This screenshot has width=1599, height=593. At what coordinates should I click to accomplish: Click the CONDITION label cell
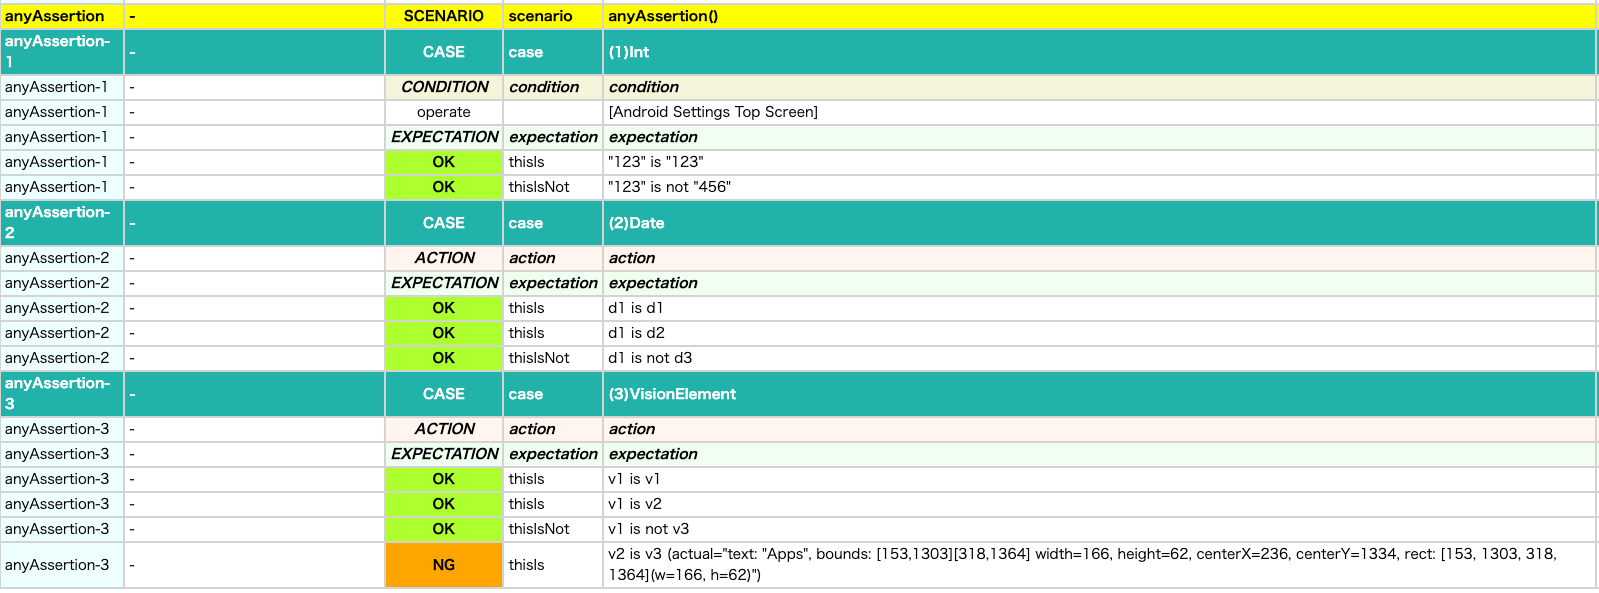coord(444,87)
